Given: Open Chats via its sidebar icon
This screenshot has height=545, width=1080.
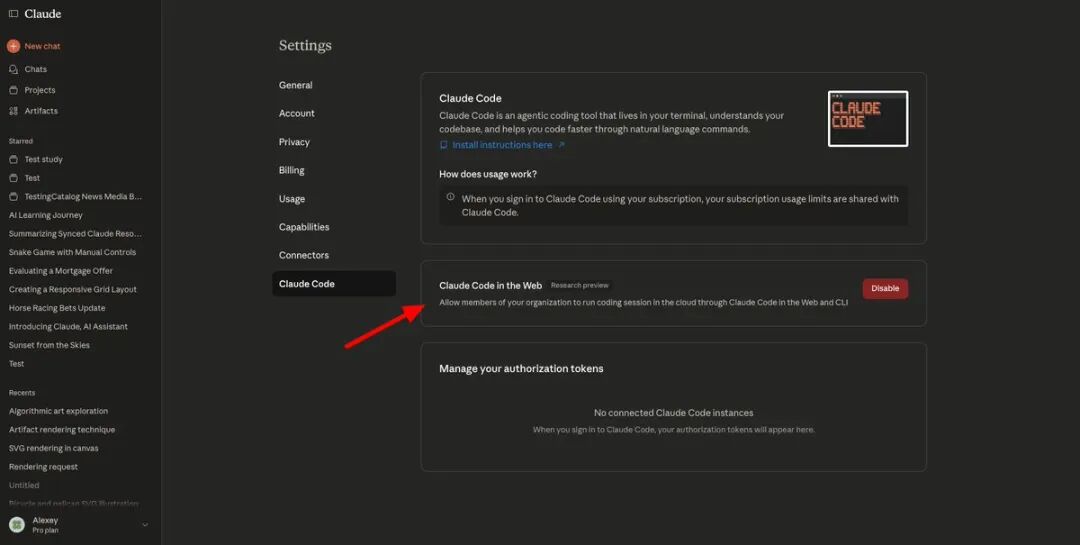Looking at the screenshot, I should pos(13,69).
